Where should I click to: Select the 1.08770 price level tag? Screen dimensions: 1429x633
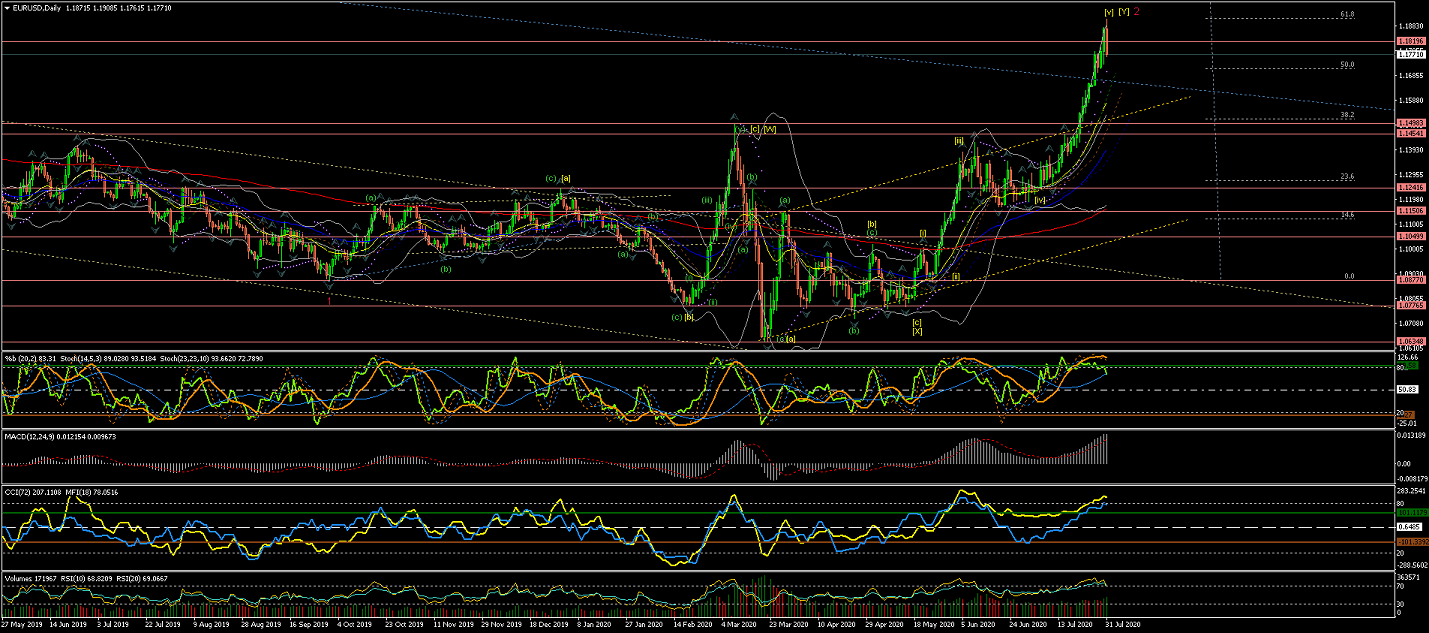(x=1411, y=281)
